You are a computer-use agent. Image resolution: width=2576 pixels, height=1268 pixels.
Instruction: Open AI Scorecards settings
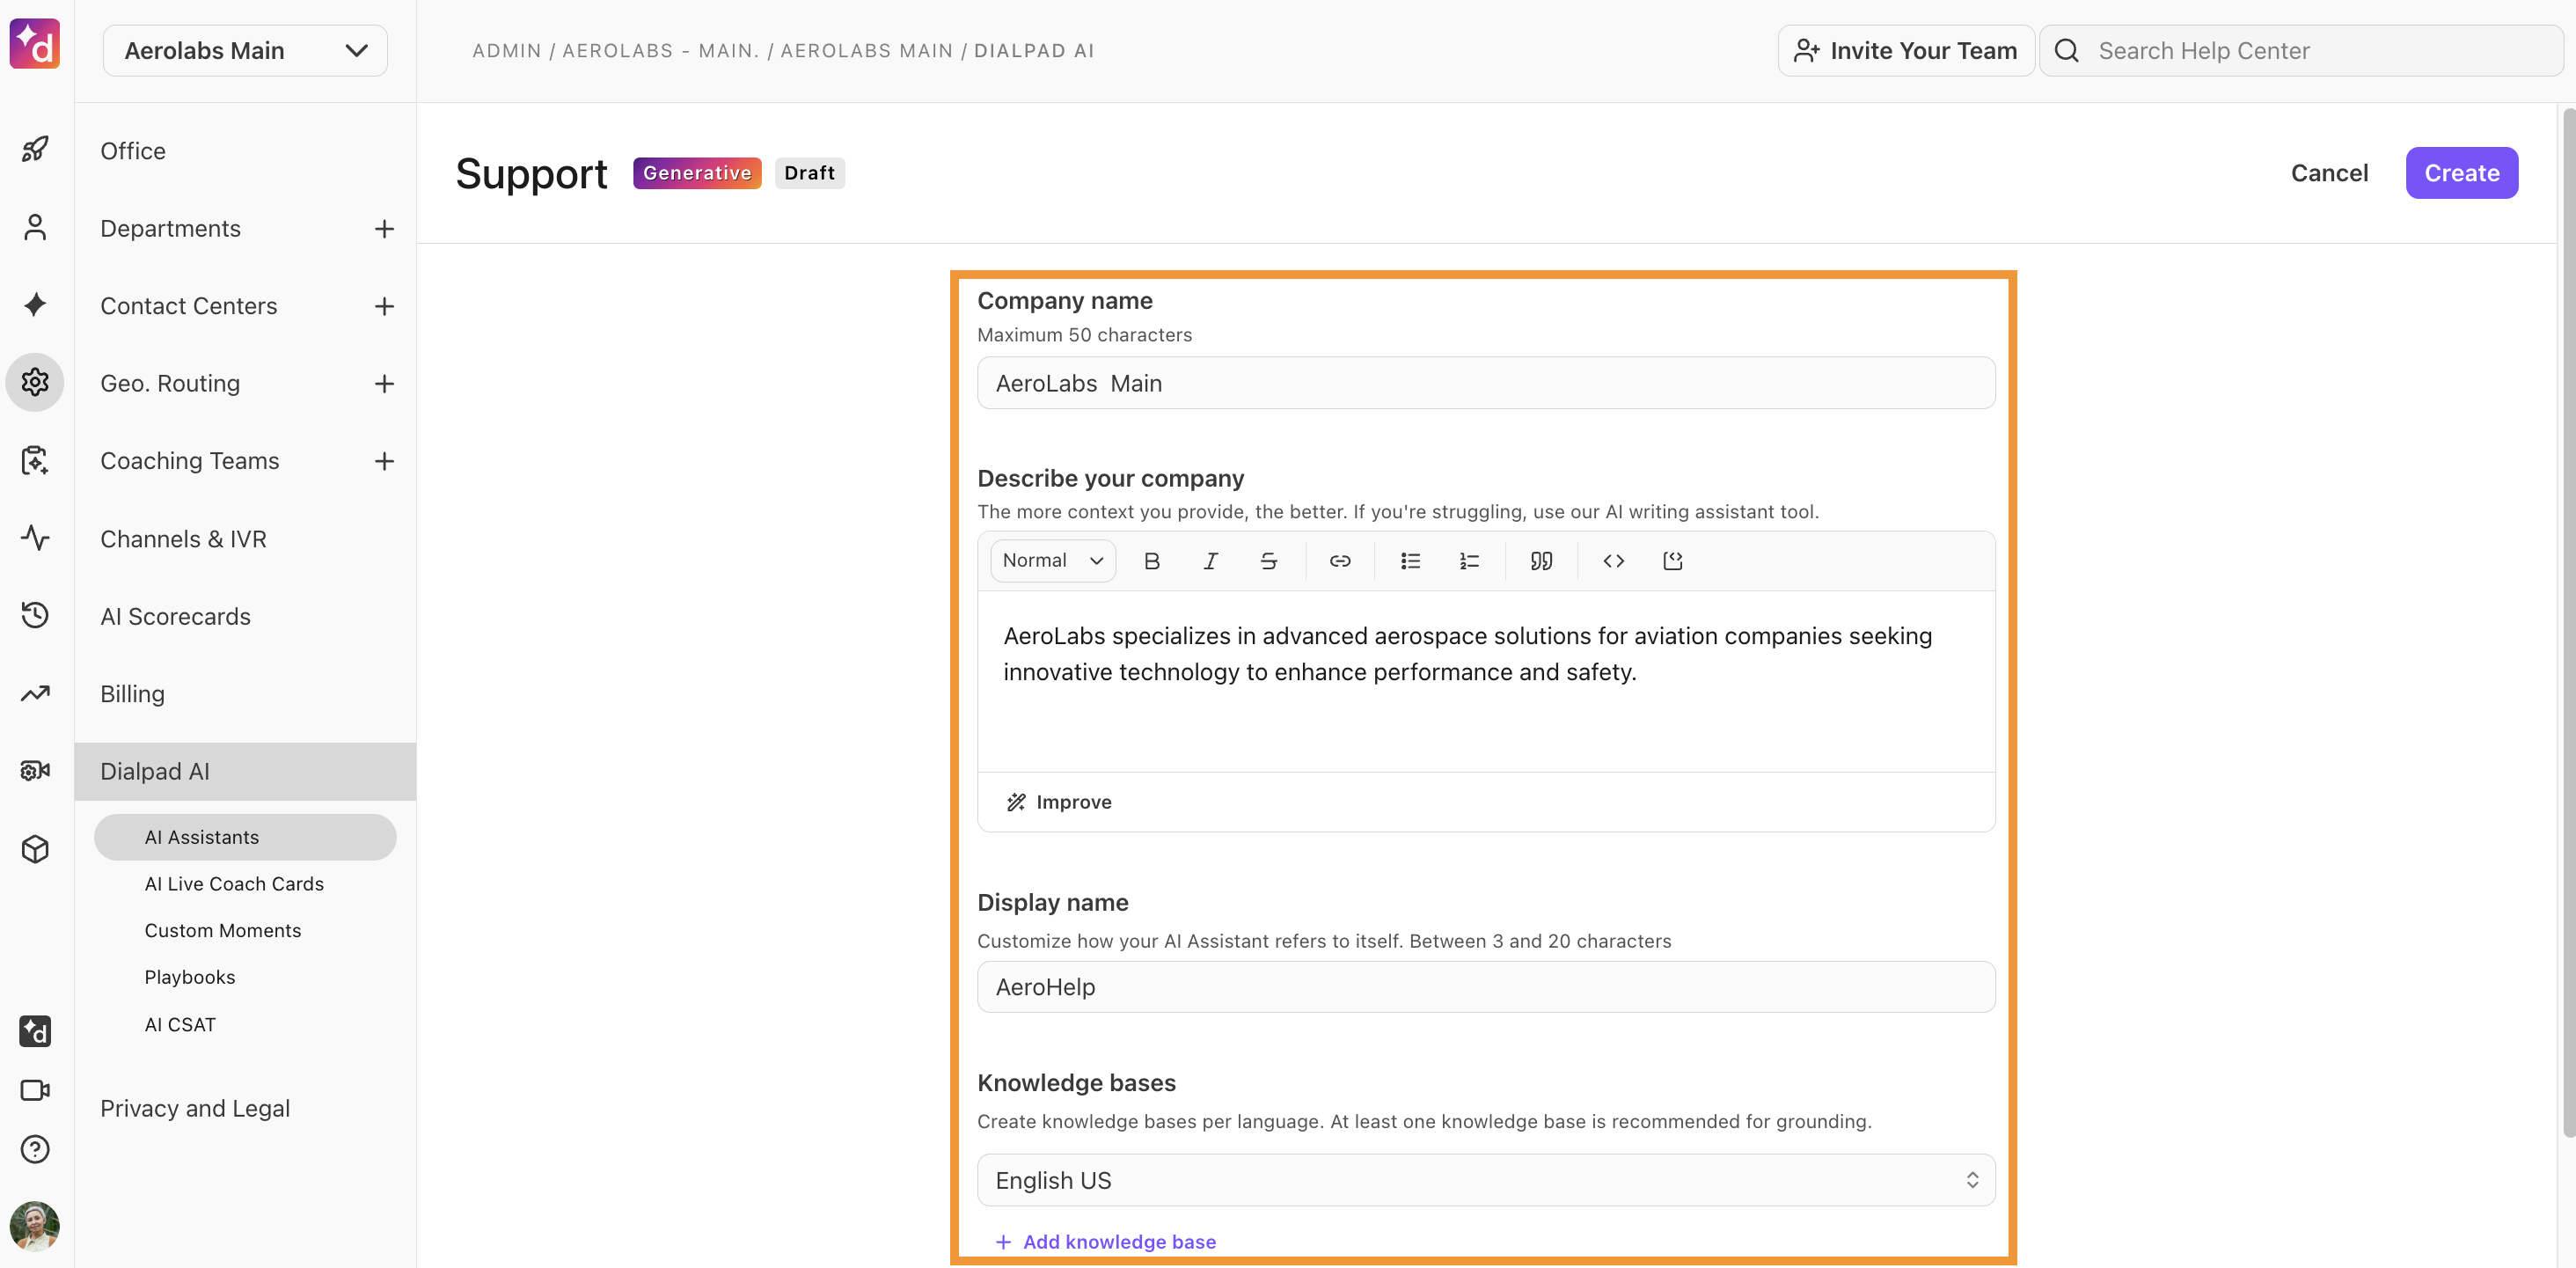(x=175, y=616)
